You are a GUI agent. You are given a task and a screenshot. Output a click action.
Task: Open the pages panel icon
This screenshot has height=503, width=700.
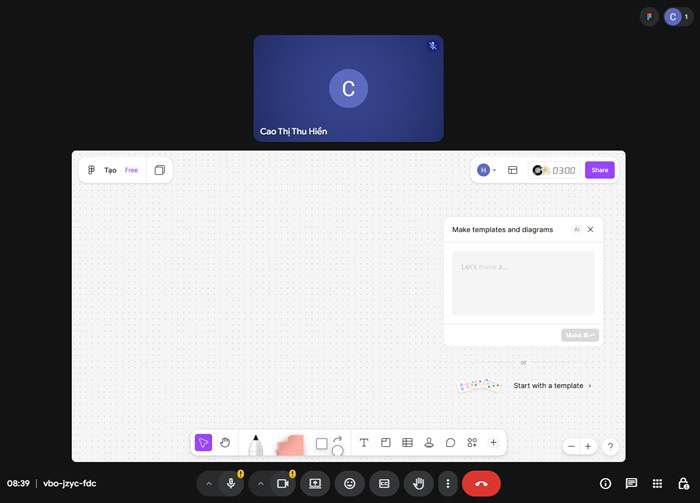159,170
